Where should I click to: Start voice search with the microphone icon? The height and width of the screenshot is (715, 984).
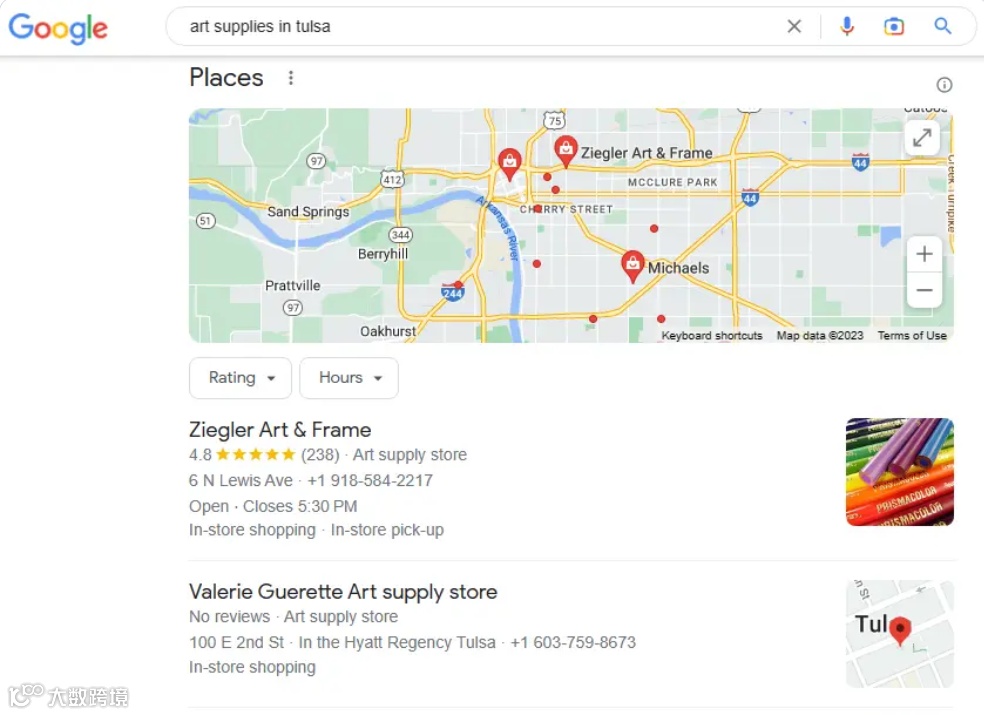pos(847,26)
